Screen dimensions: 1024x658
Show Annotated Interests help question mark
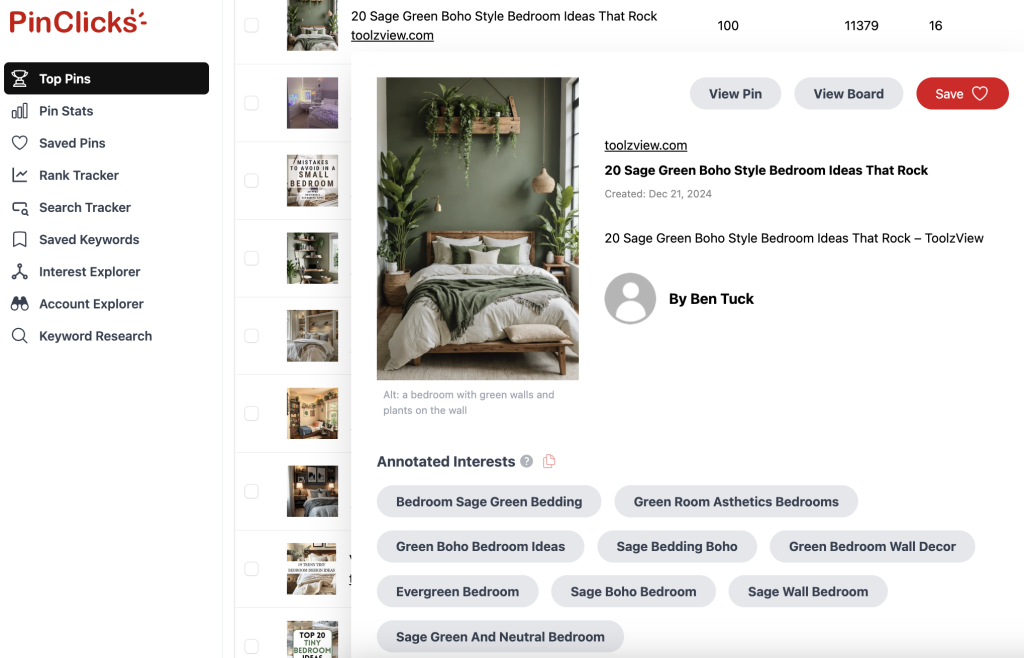(526, 462)
